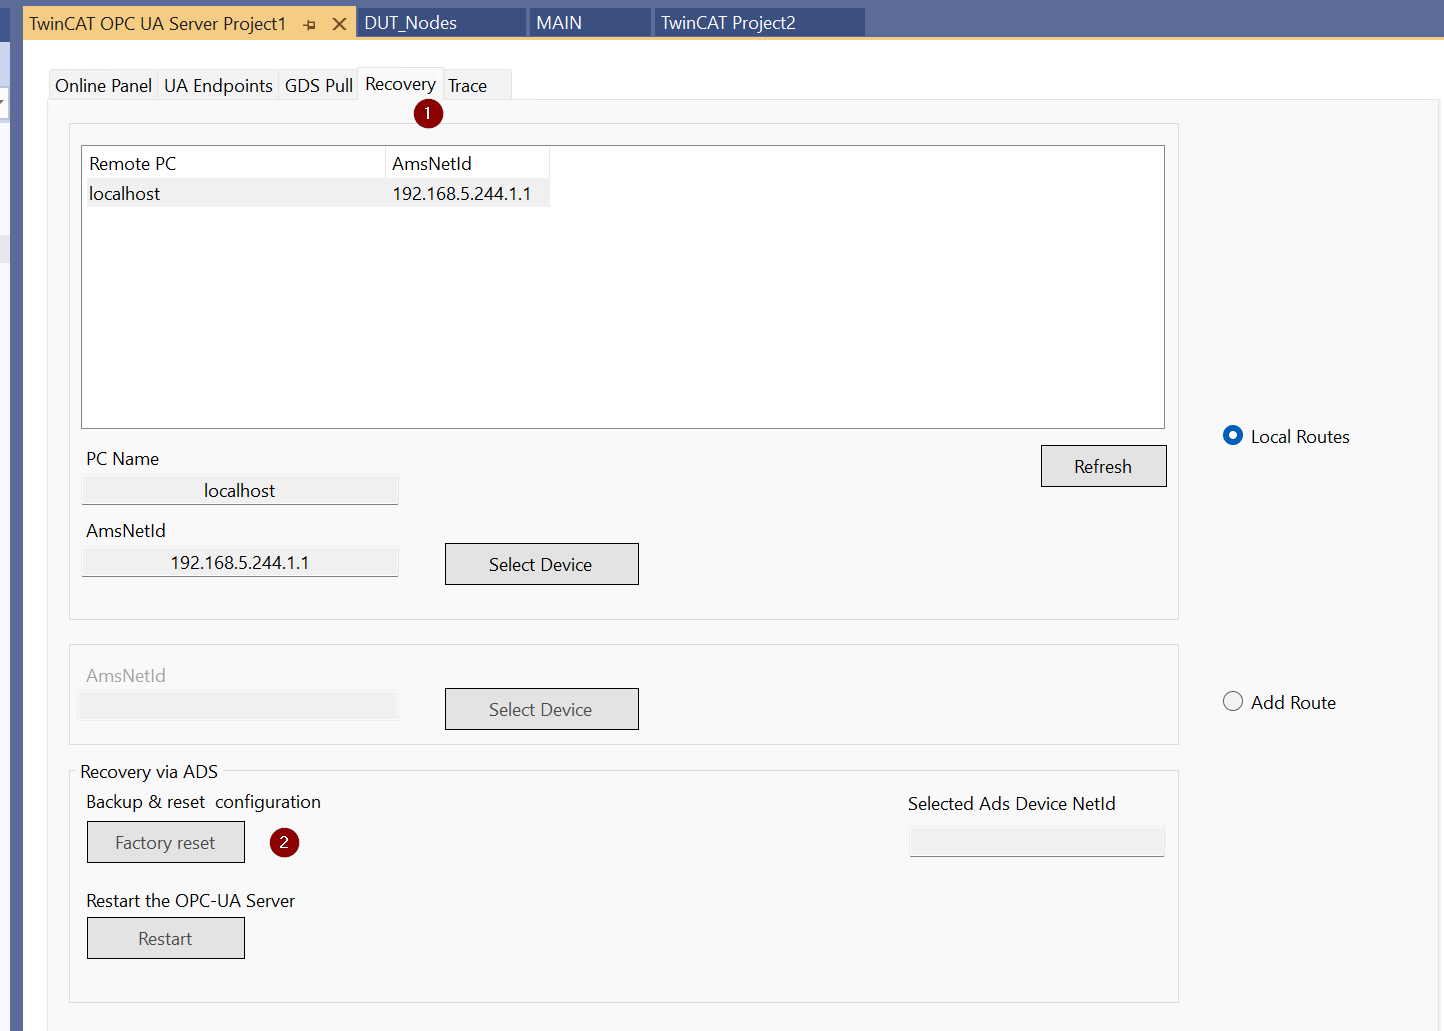Image resolution: width=1444 pixels, height=1031 pixels.
Task: Select the Recovery tab
Action: [x=400, y=84]
